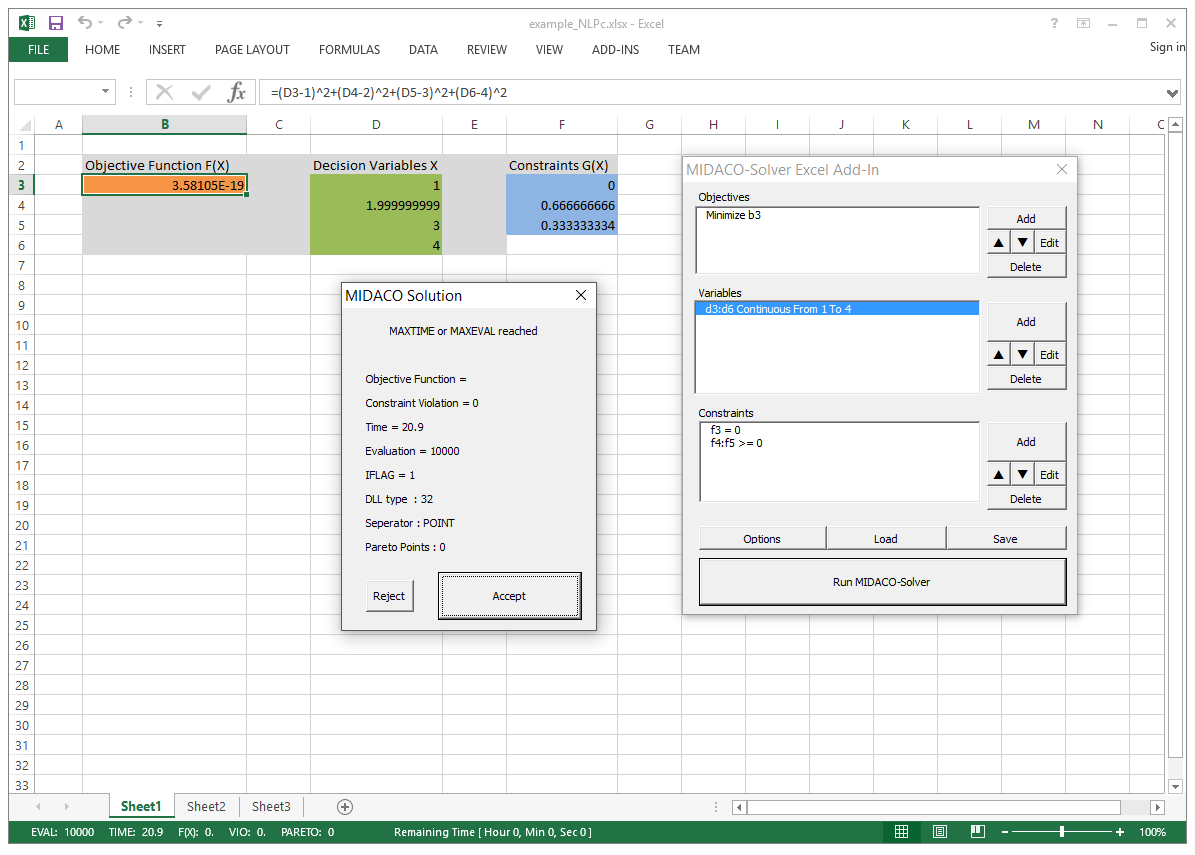The image size is (1195, 855).
Task: Click the zoom out minus icon
Action: click(x=1005, y=833)
